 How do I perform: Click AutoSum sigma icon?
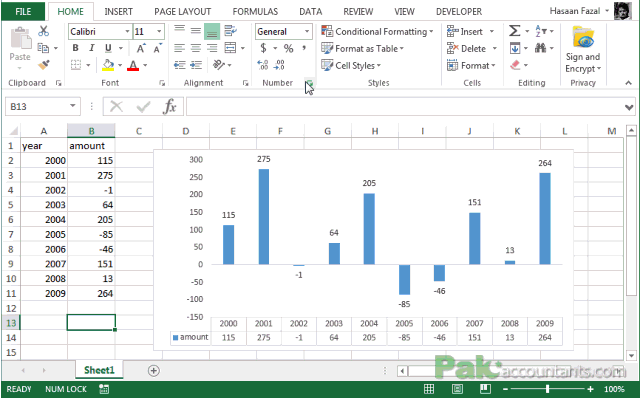click(x=515, y=31)
